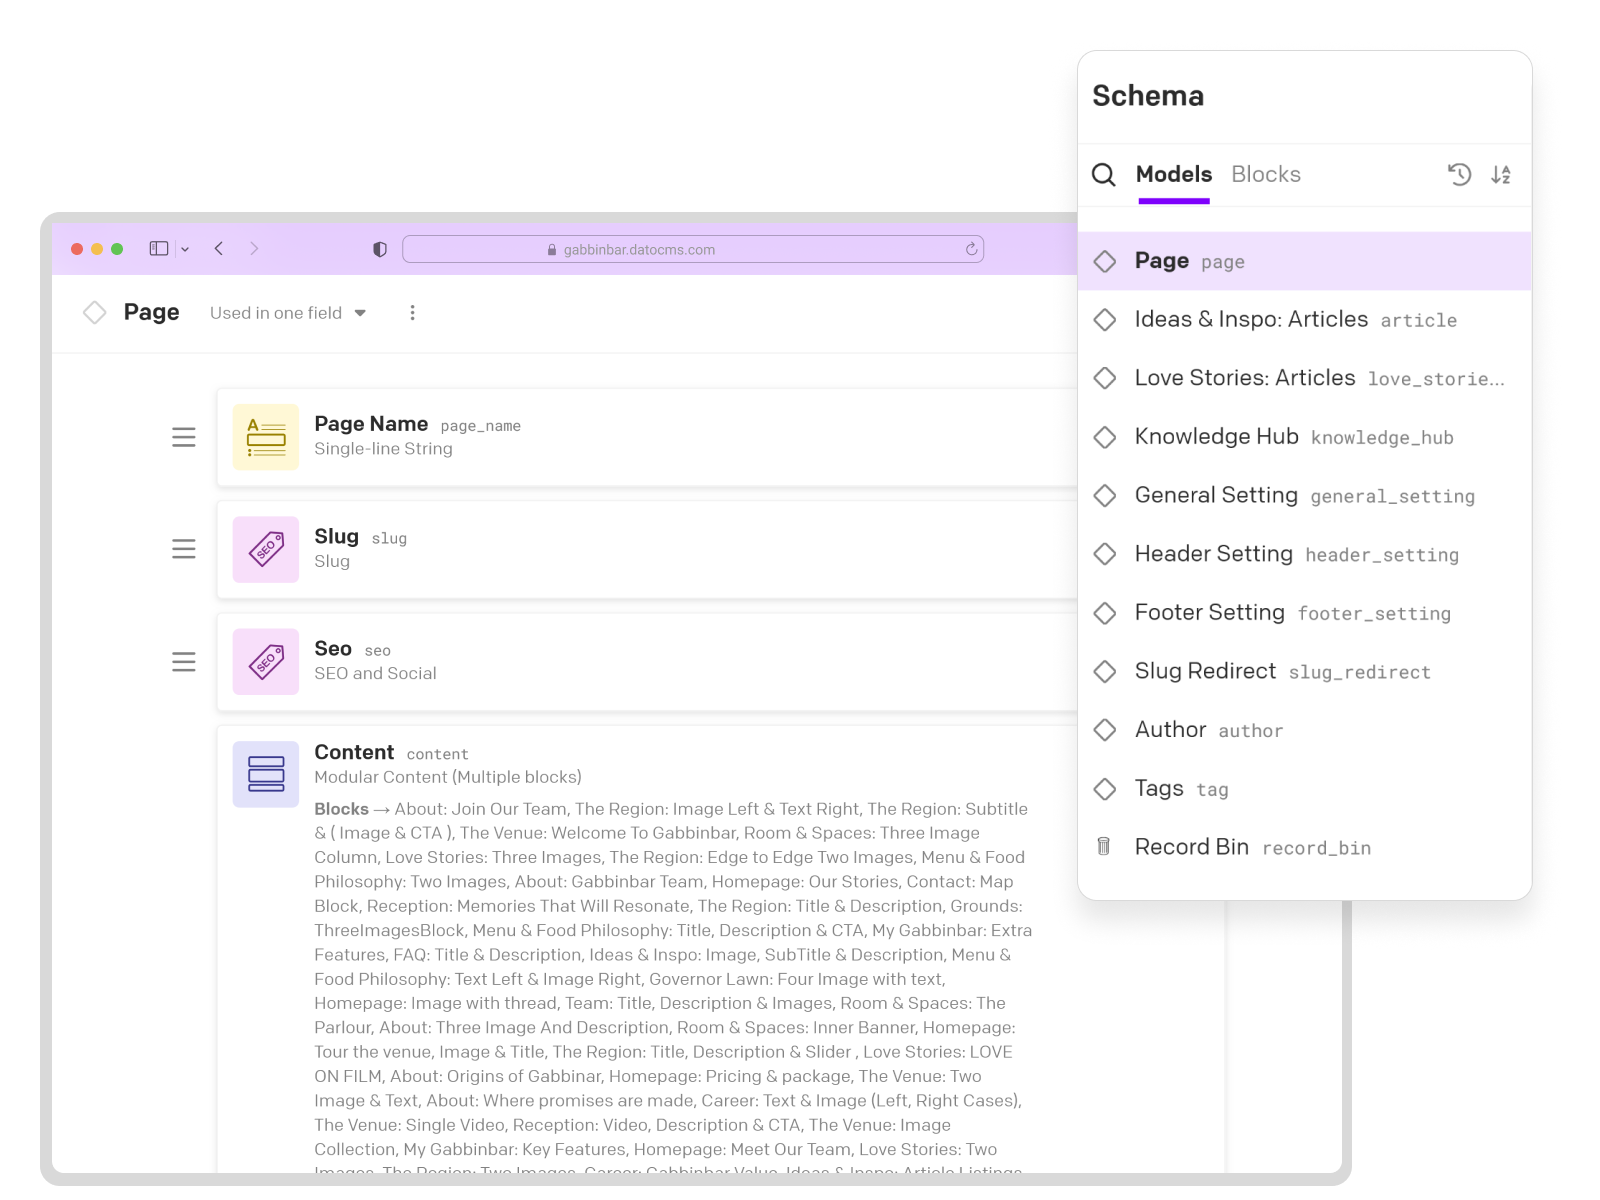Screen dimensions: 1600x1200
Task: Open the Knowledge Hub model
Action: pos(1305,437)
